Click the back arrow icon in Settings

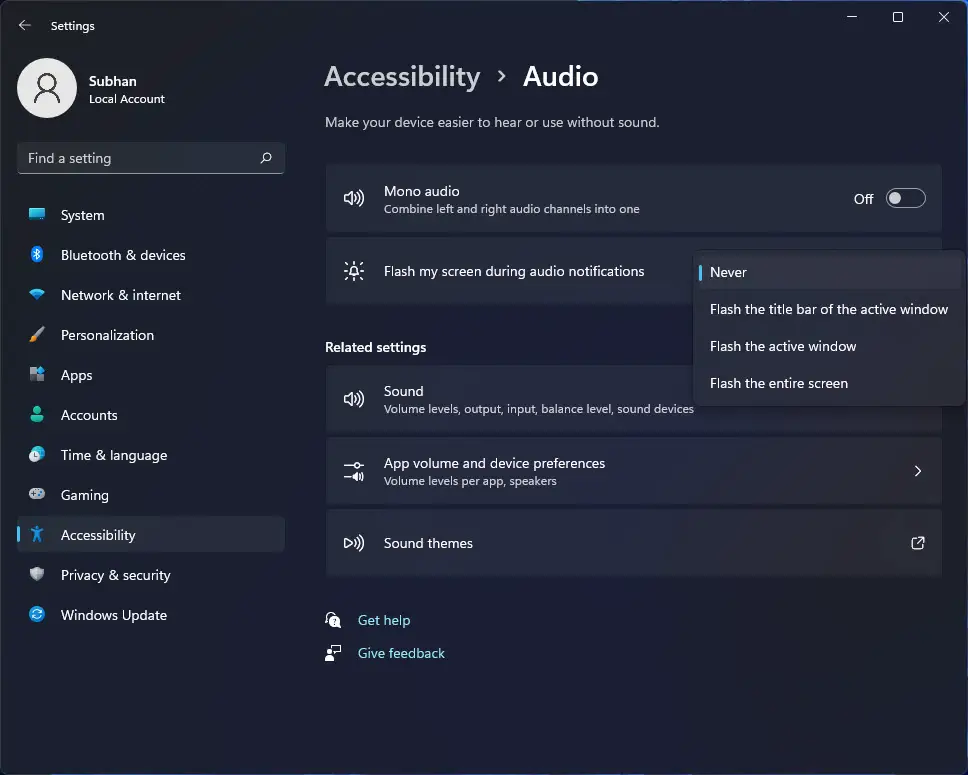click(25, 25)
